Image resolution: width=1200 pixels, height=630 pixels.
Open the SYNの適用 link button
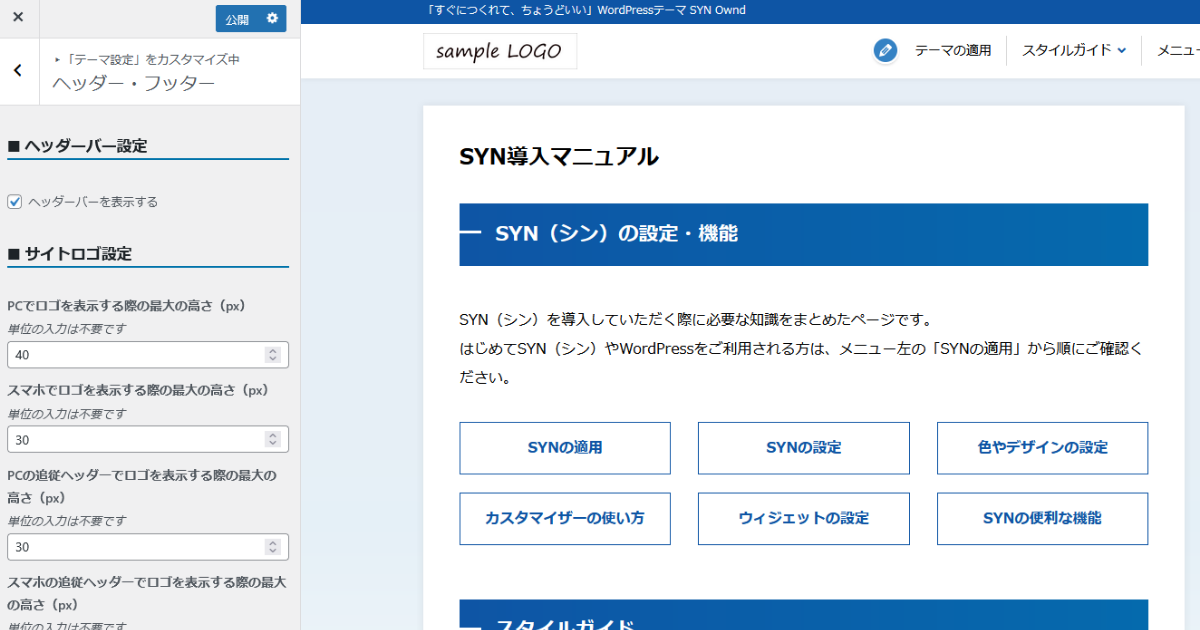pos(565,448)
